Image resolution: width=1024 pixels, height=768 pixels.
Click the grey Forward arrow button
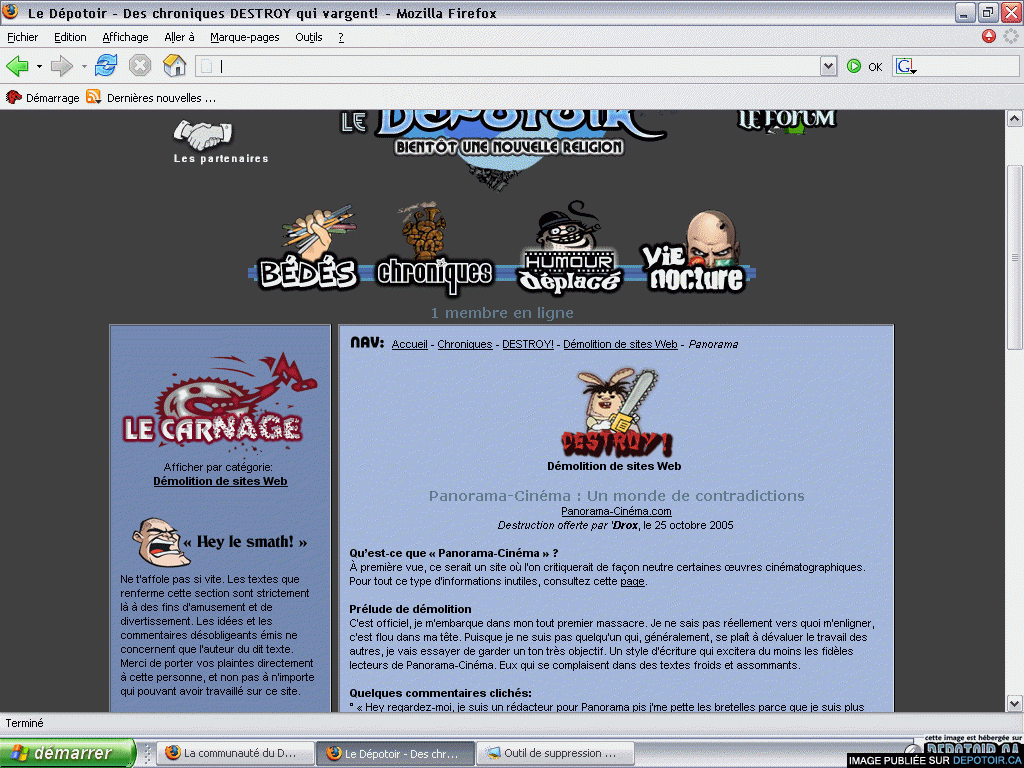(x=61, y=66)
